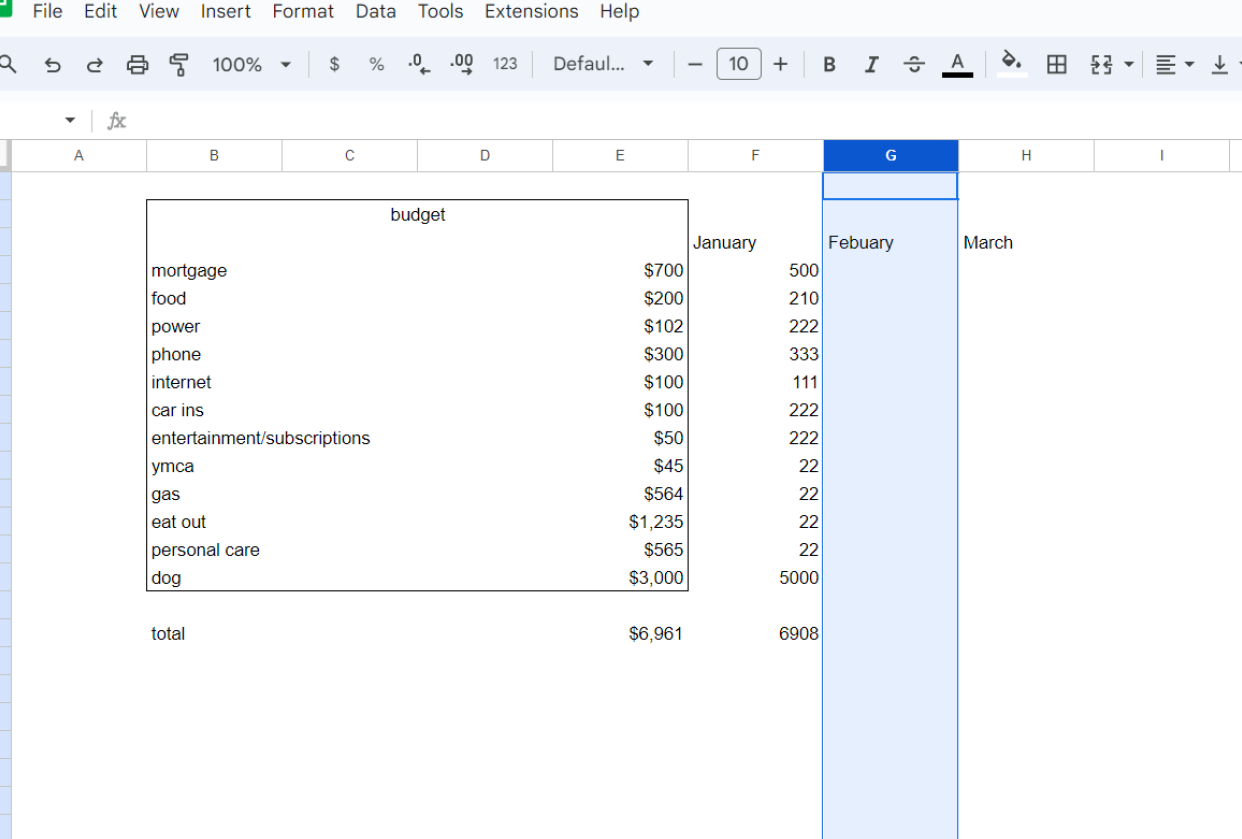Select the Paint format roller icon
The width and height of the screenshot is (1242, 839).
tap(179, 64)
